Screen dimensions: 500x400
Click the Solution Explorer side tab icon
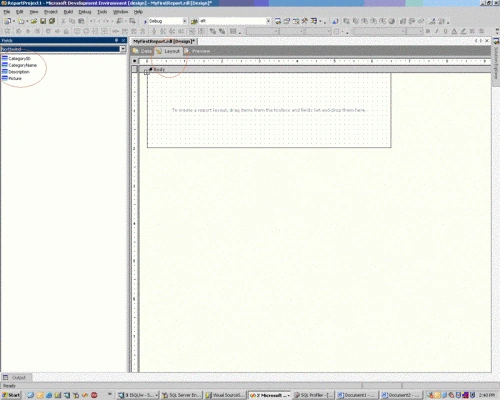496,41
